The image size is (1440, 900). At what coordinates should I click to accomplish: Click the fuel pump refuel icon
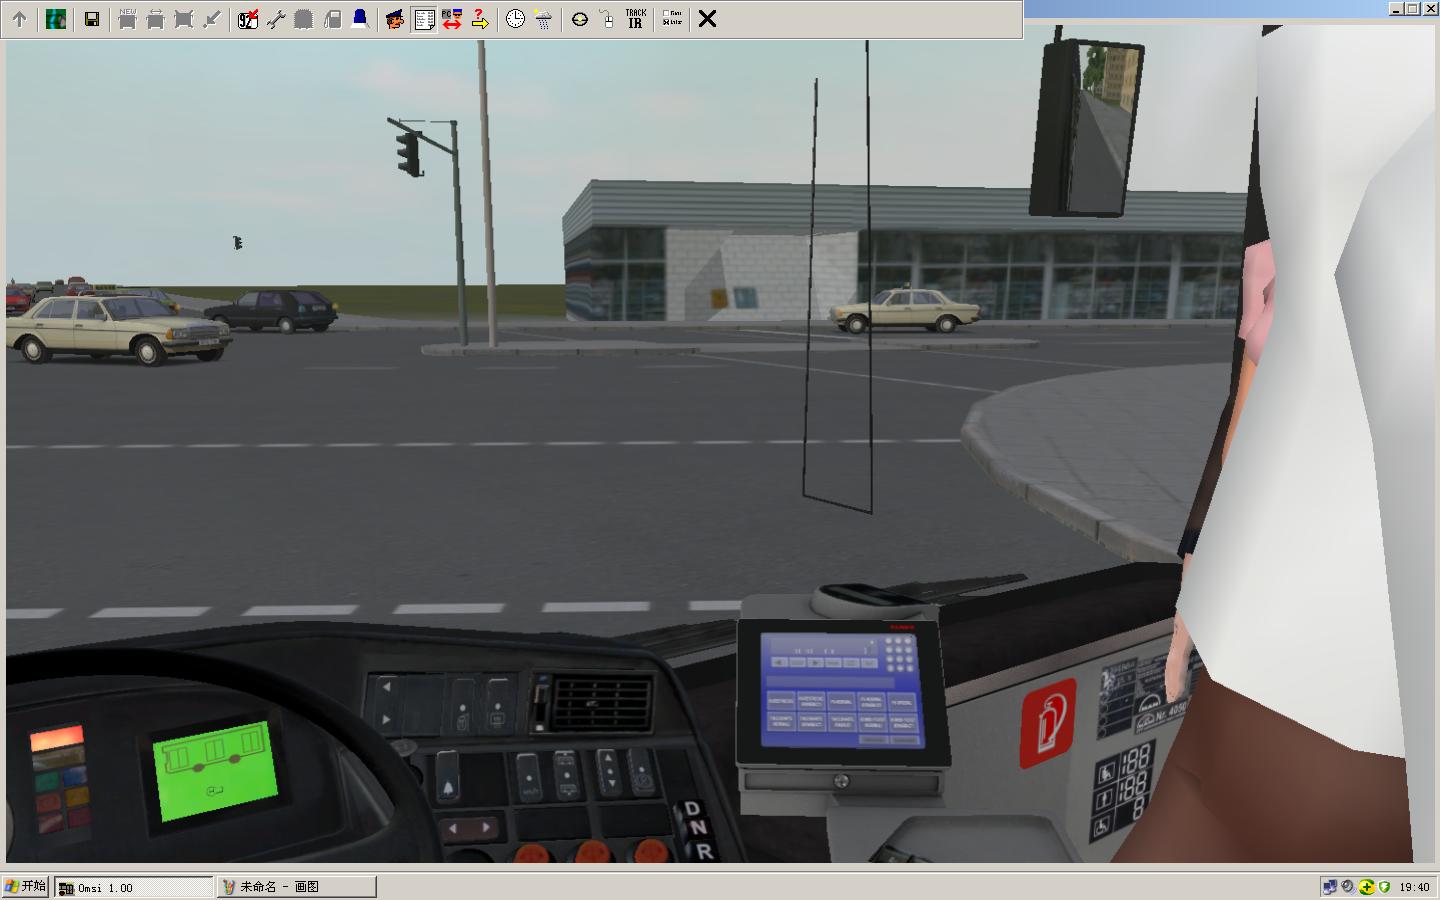332,19
